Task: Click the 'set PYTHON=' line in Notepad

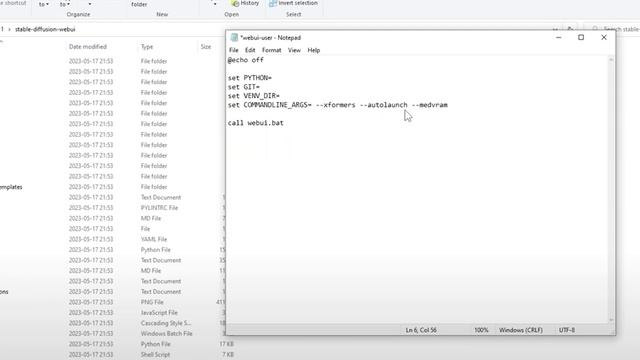Action: click(250, 78)
